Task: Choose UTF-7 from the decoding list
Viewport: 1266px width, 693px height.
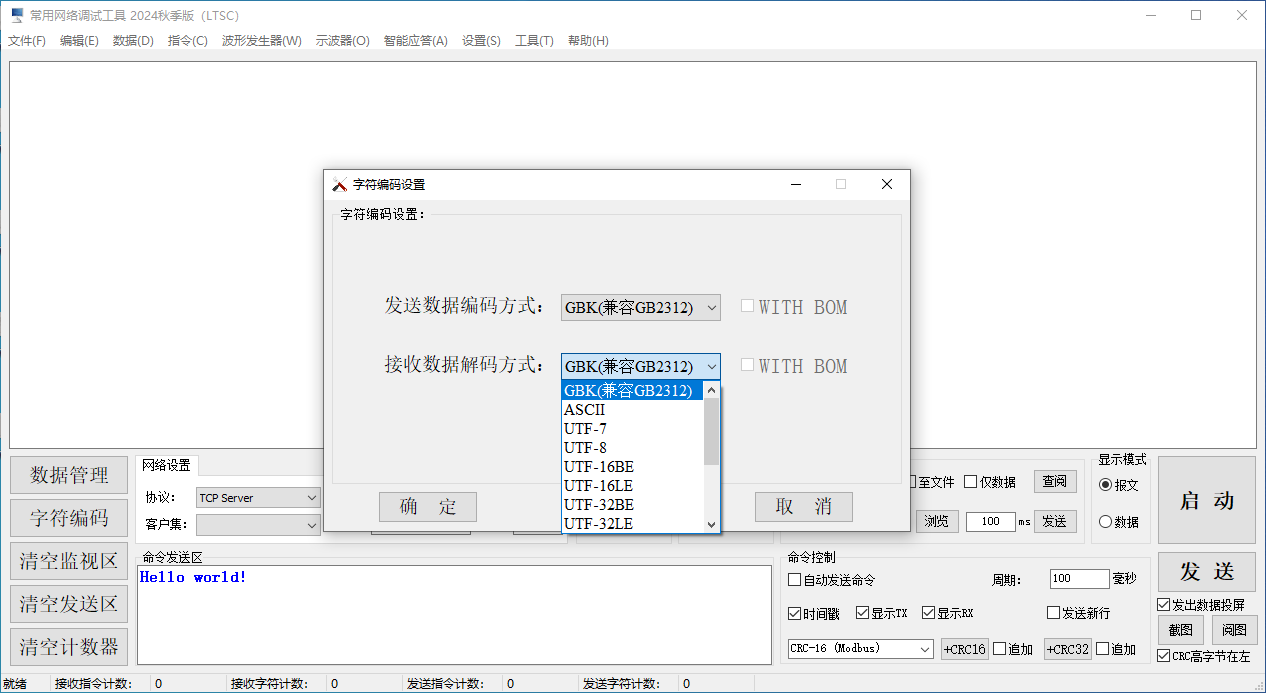Action: pyautogui.click(x=633, y=429)
